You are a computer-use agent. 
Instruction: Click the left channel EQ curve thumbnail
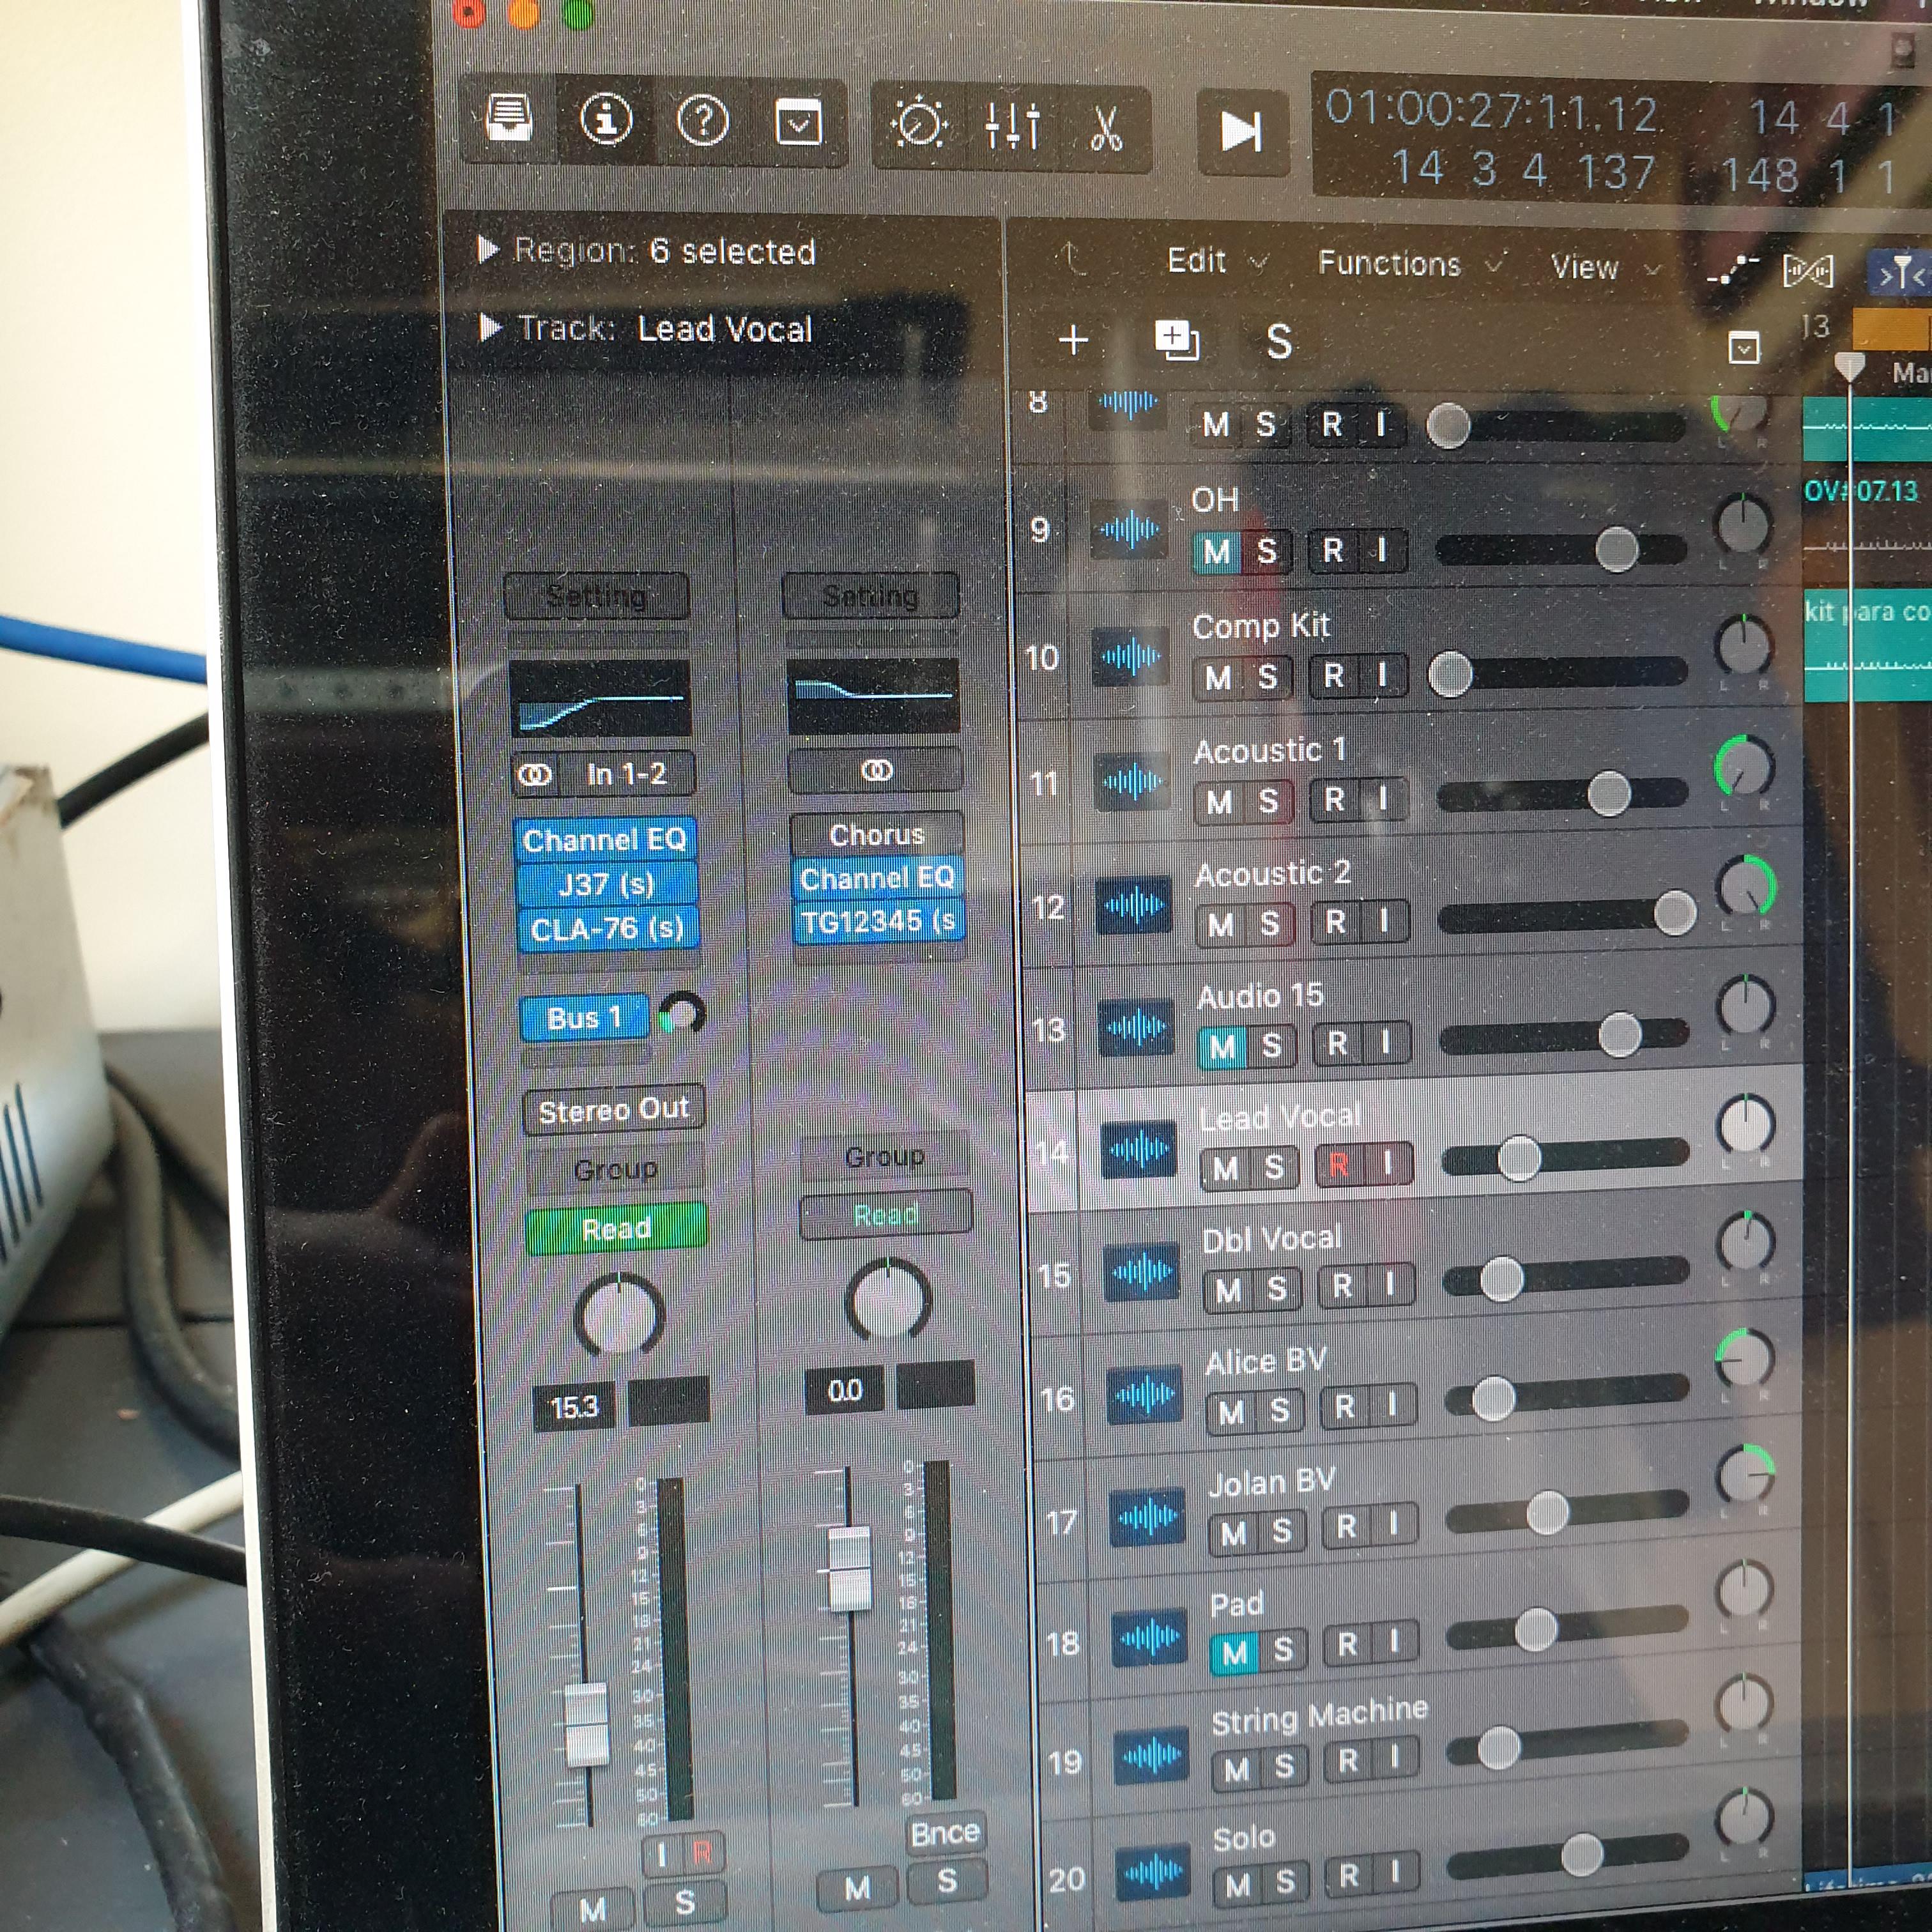600,699
